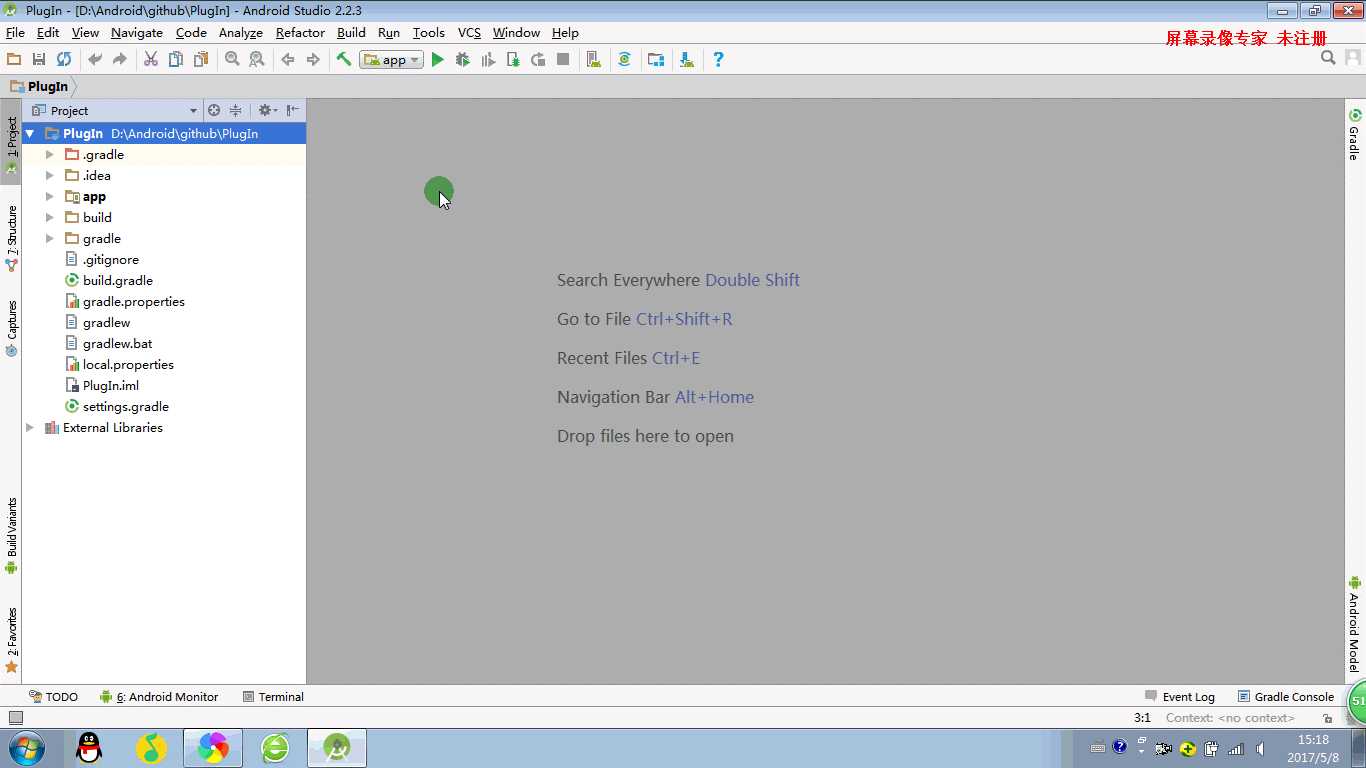Click the Redo arrow icon
This screenshot has height=768, width=1366.
[120, 59]
